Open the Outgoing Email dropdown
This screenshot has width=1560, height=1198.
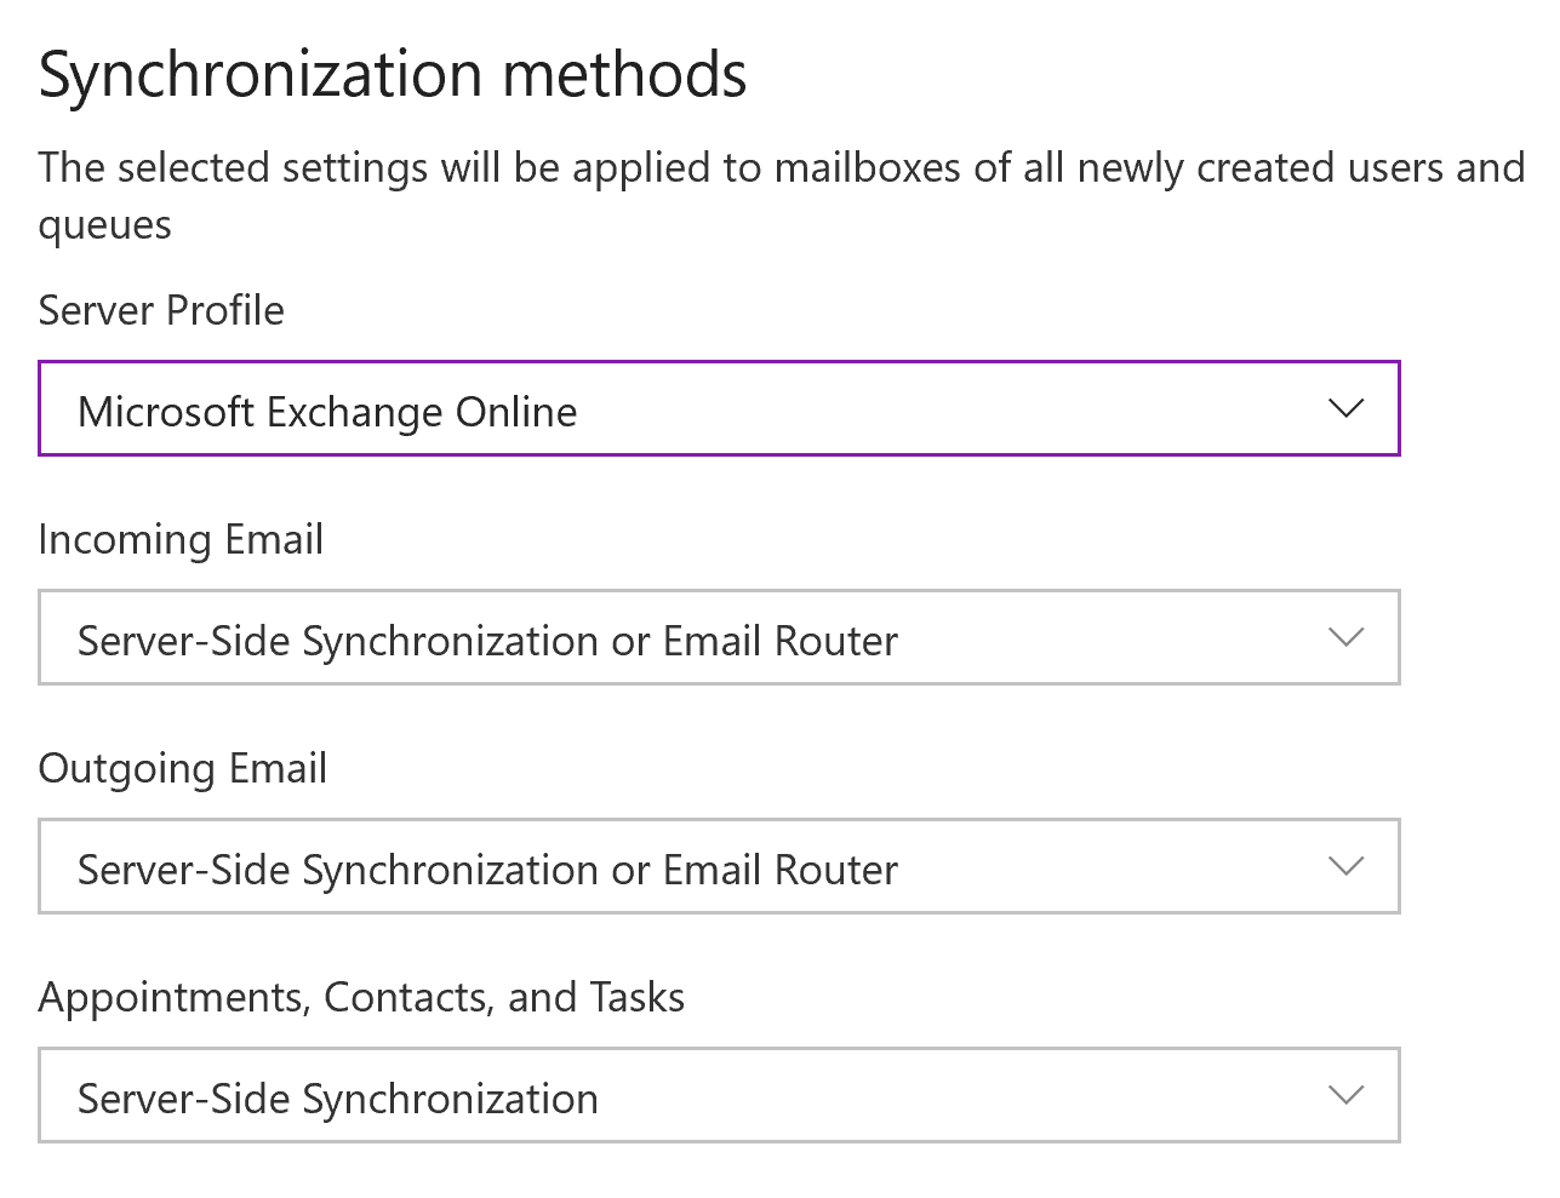pyautogui.click(x=719, y=866)
